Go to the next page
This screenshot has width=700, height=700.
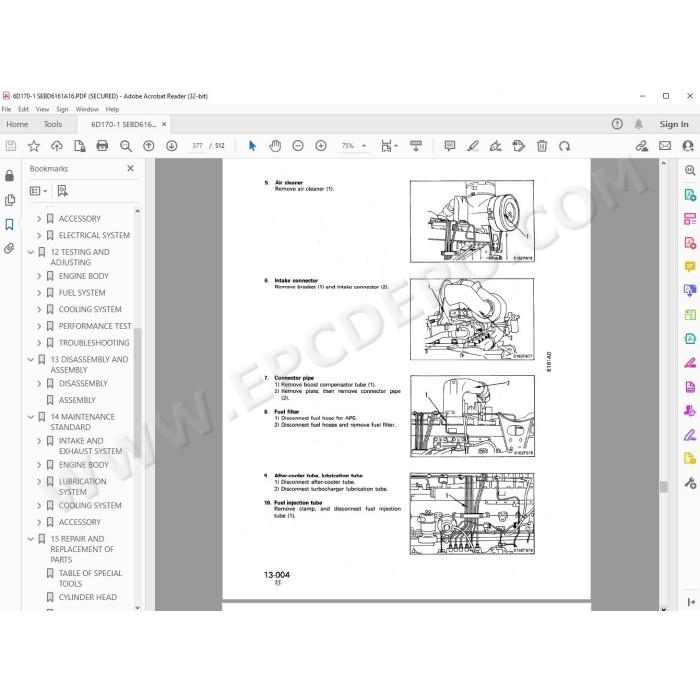pos(171,146)
